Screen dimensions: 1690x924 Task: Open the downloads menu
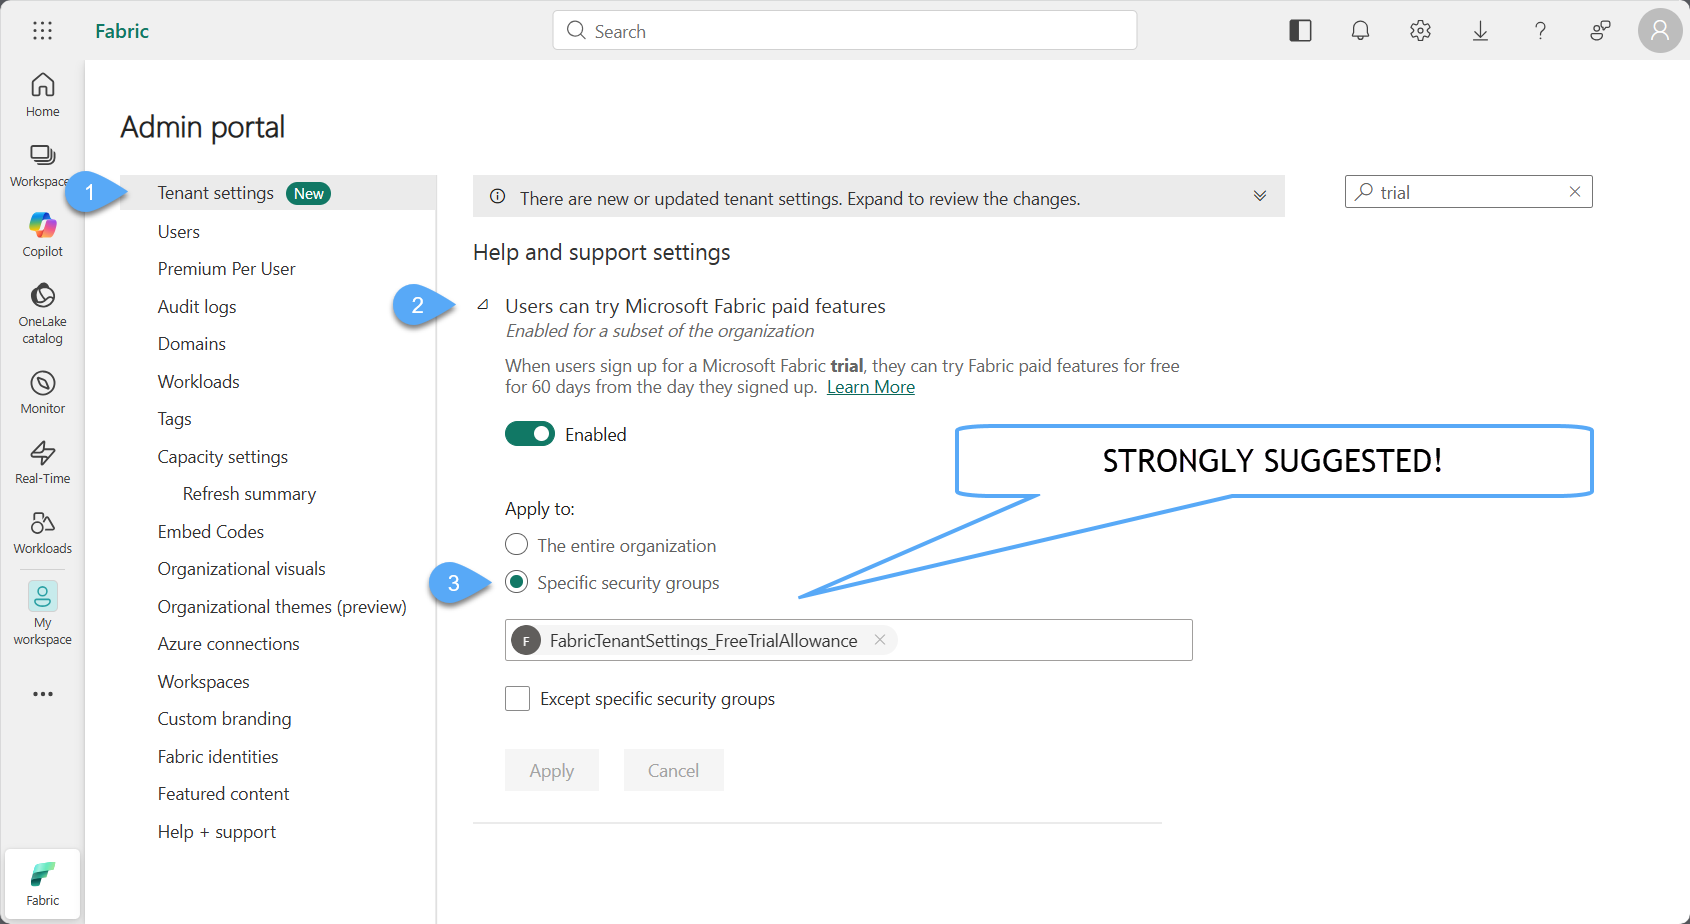(x=1480, y=31)
